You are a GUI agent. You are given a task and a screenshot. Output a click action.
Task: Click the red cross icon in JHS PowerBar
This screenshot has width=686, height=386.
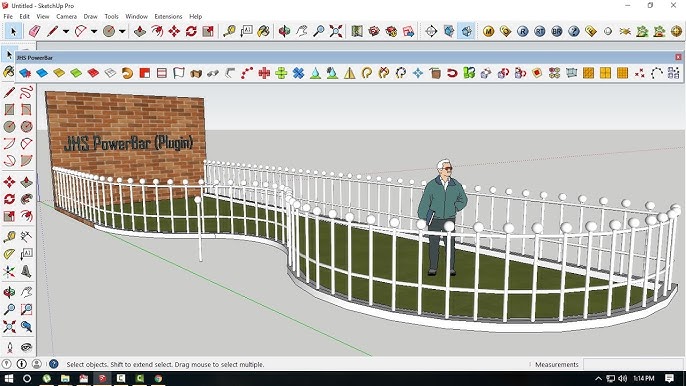point(264,73)
